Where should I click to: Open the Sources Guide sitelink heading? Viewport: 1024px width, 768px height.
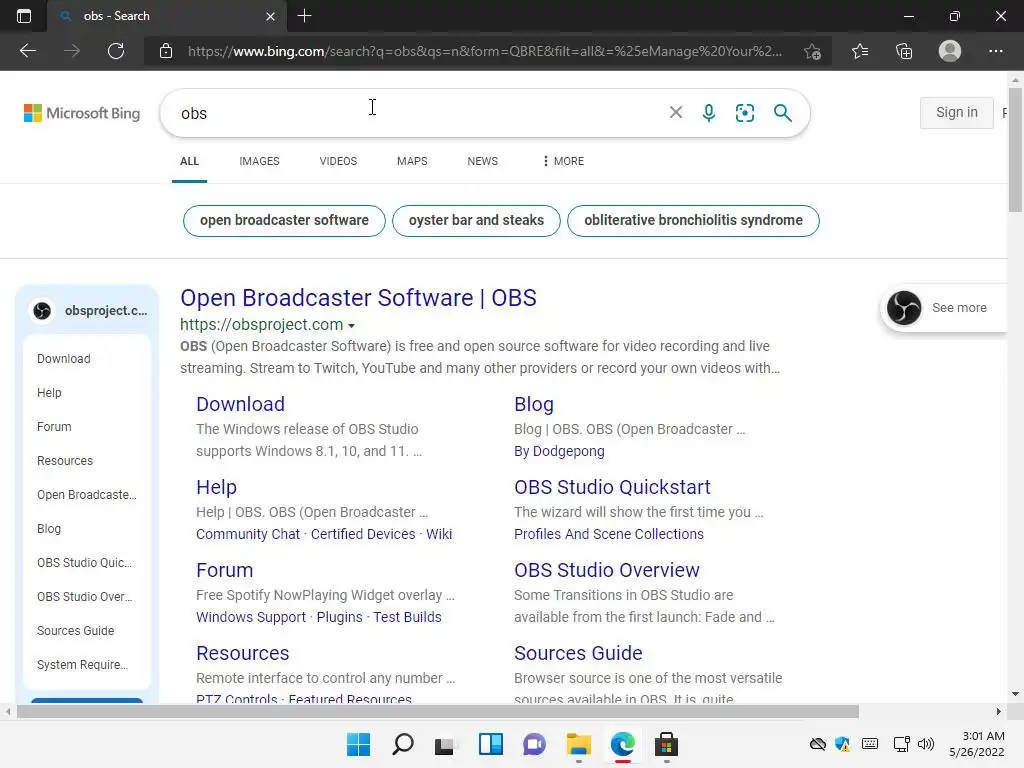(x=578, y=653)
